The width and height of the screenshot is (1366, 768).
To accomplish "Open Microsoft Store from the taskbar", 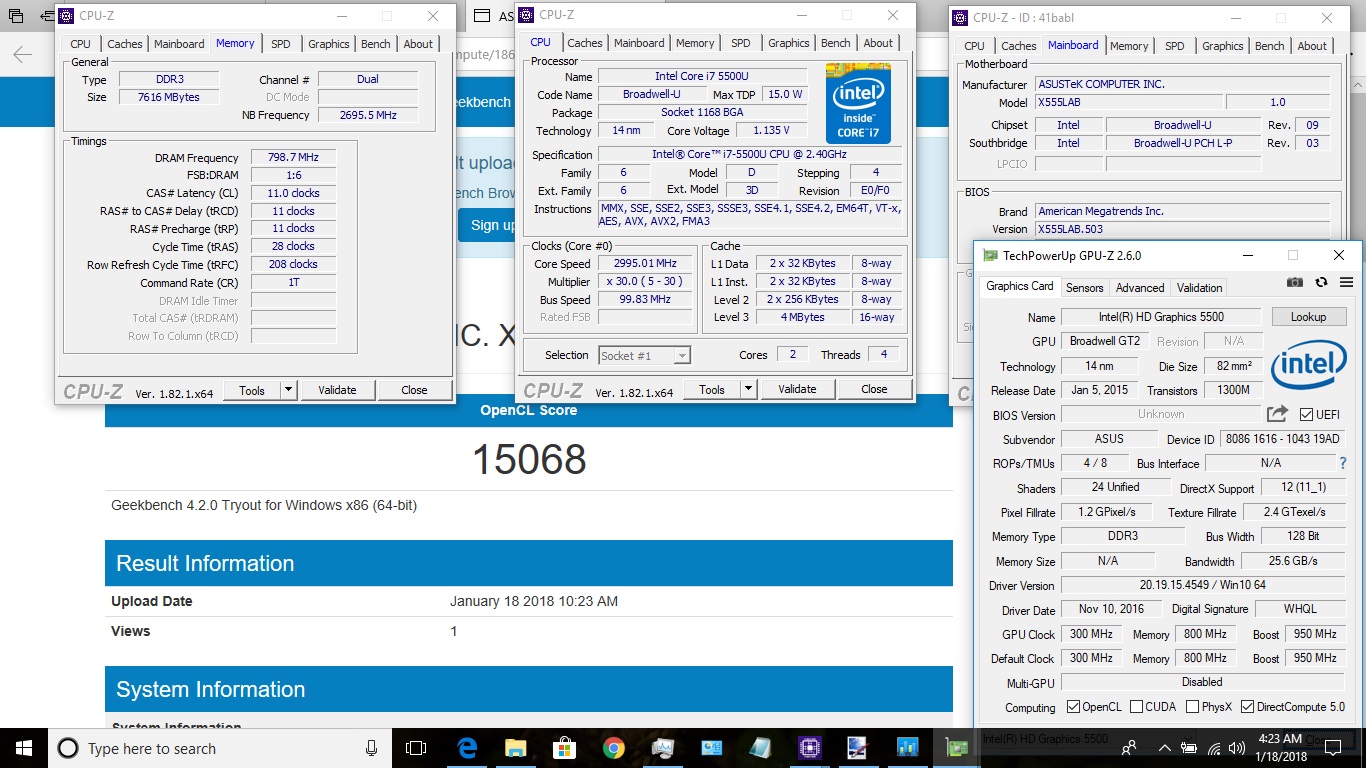I will click(564, 748).
